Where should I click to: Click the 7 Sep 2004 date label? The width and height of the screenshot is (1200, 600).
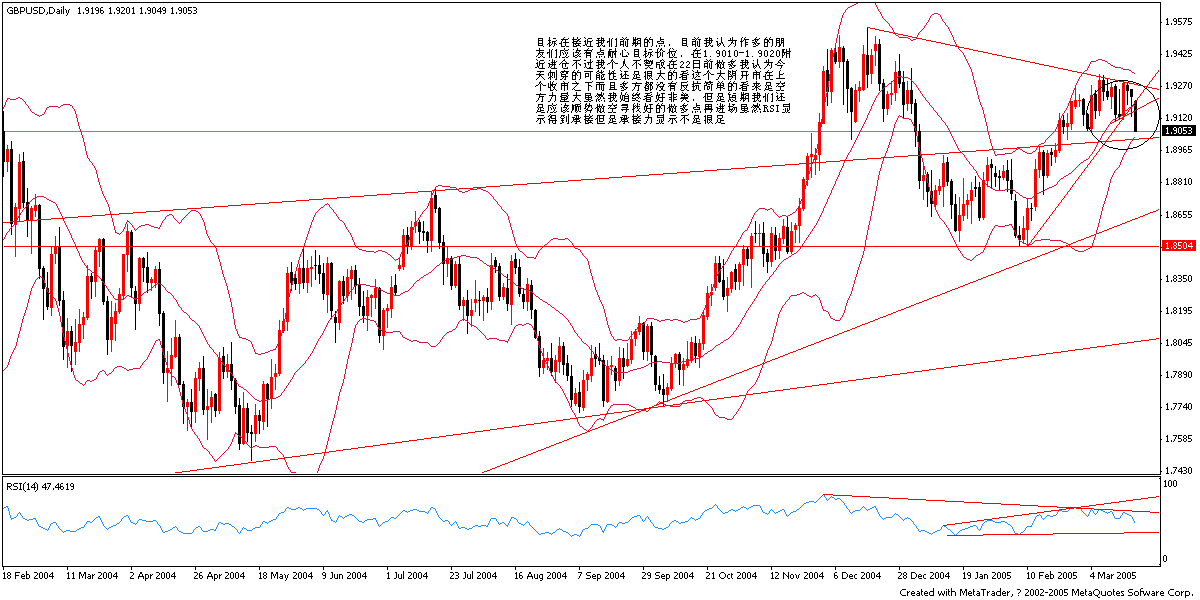[x=601, y=577]
